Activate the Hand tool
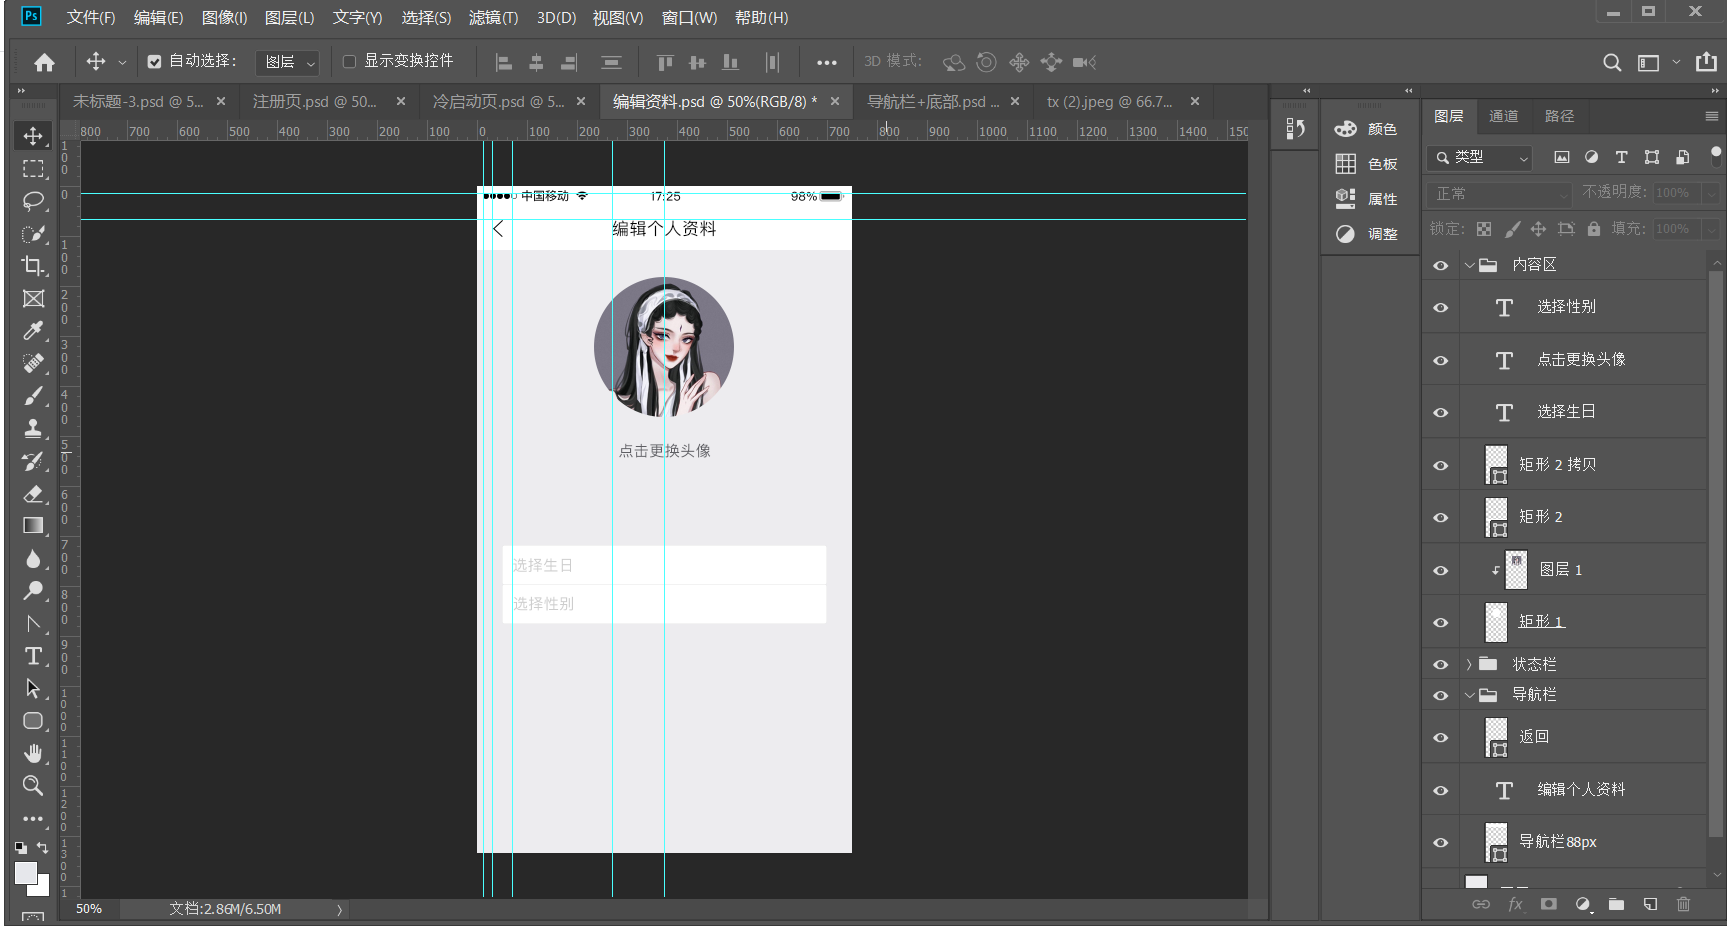 [33, 753]
